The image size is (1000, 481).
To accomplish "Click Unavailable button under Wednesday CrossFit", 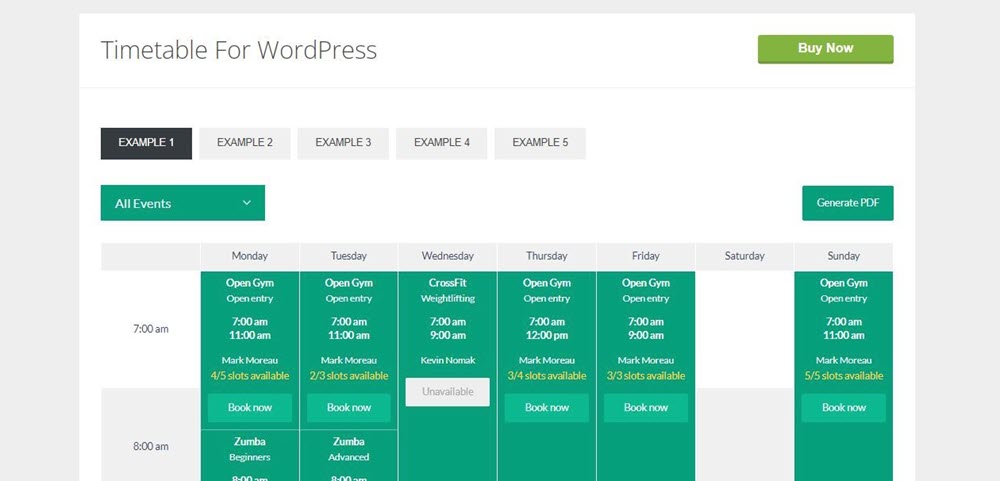I will point(447,392).
